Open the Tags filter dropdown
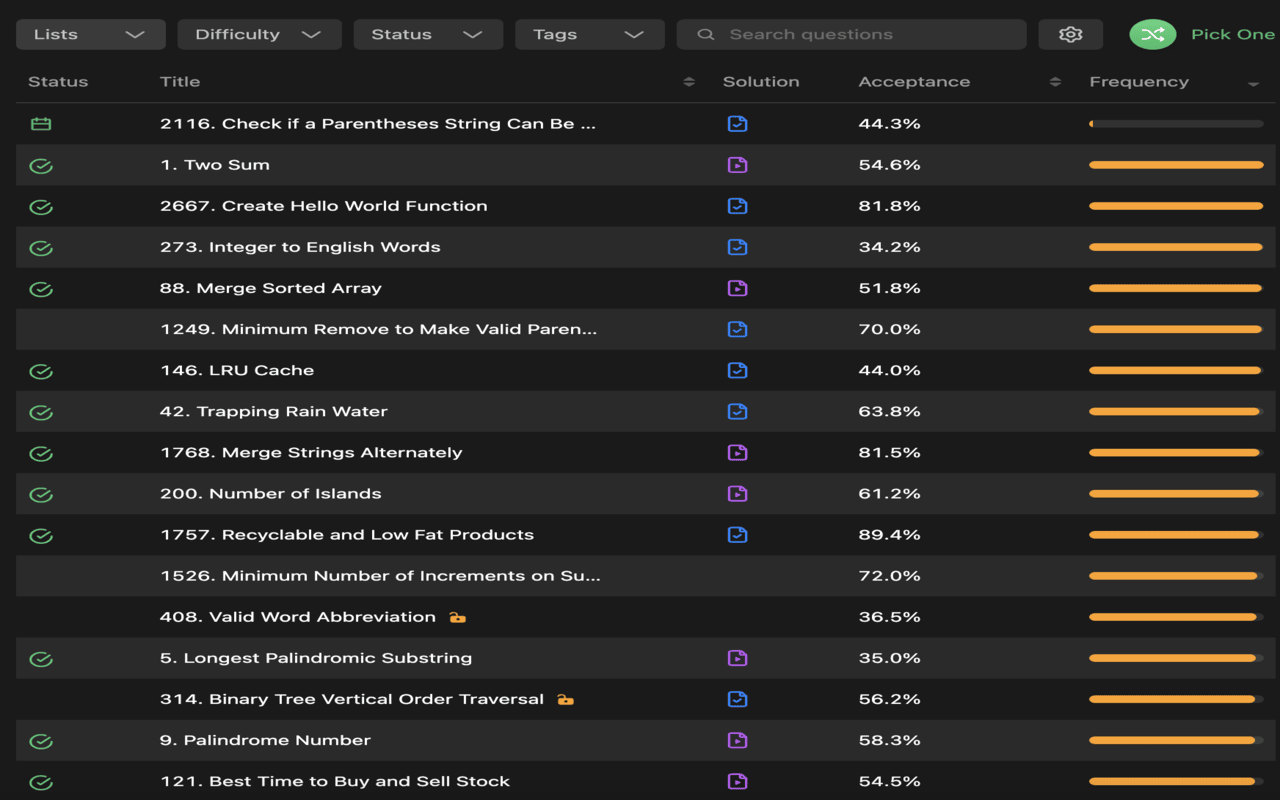Screen dimensions: 1280x800 [588, 34]
